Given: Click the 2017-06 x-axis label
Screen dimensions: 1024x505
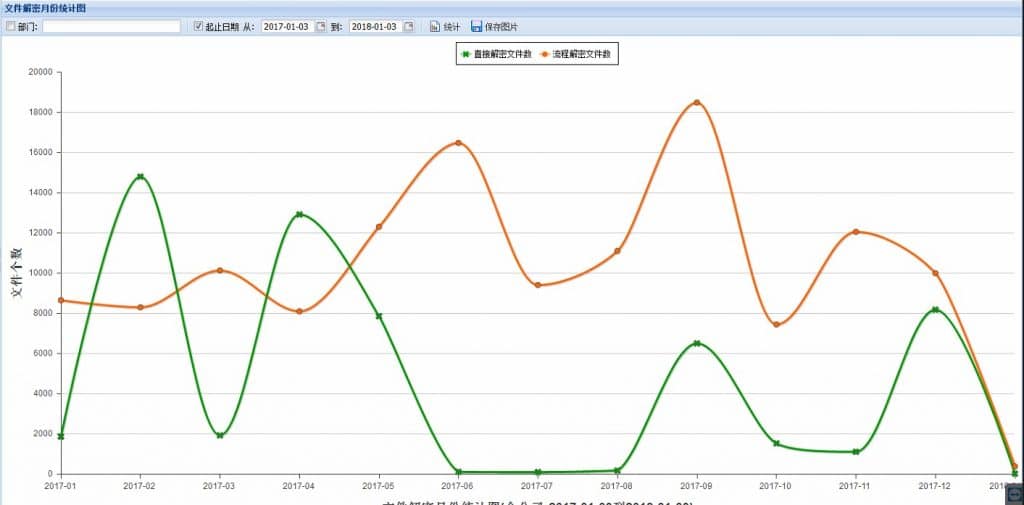Looking at the screenshot, I should 458,486.
